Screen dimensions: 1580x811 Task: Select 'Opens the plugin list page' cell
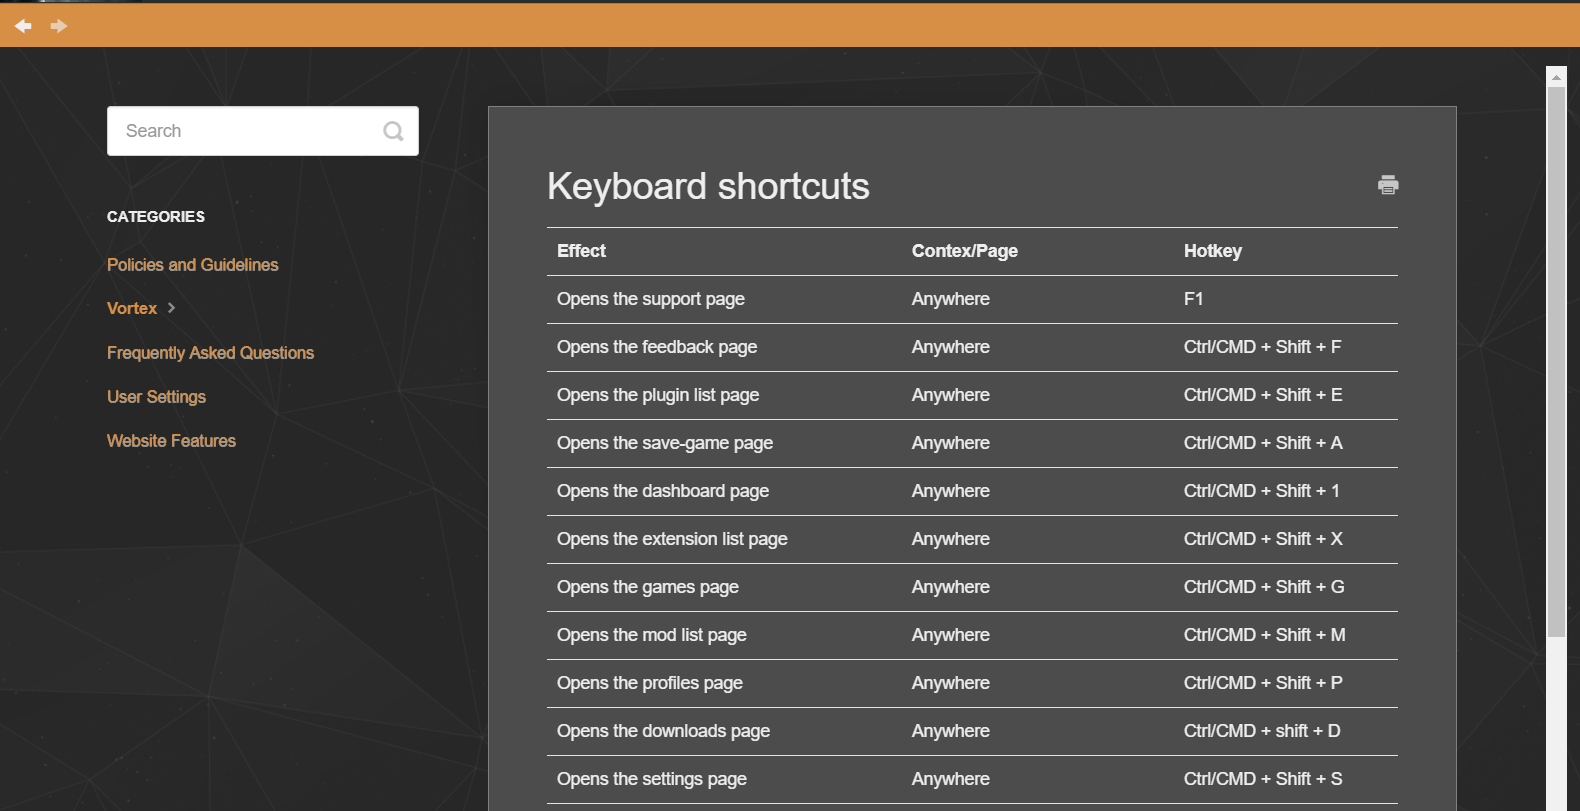(657, 395)
